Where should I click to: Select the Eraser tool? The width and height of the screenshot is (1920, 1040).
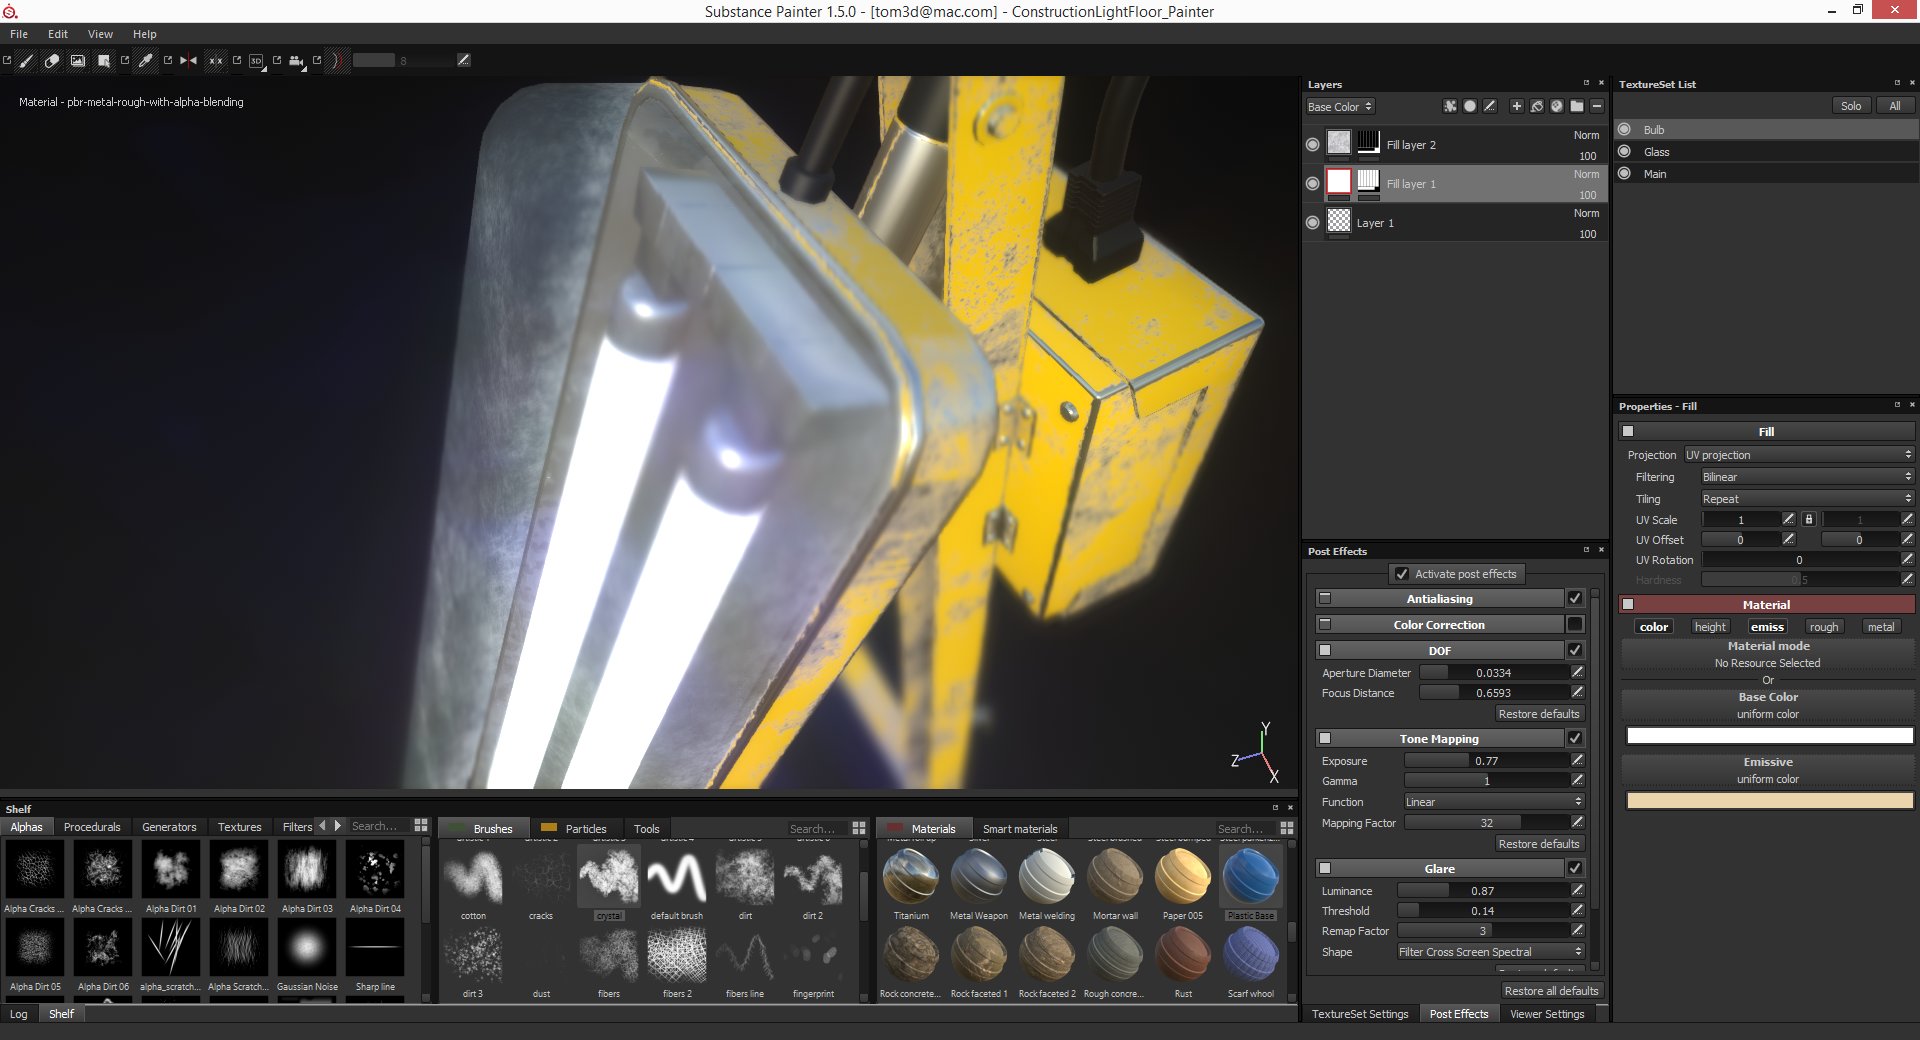coord(51,60)
